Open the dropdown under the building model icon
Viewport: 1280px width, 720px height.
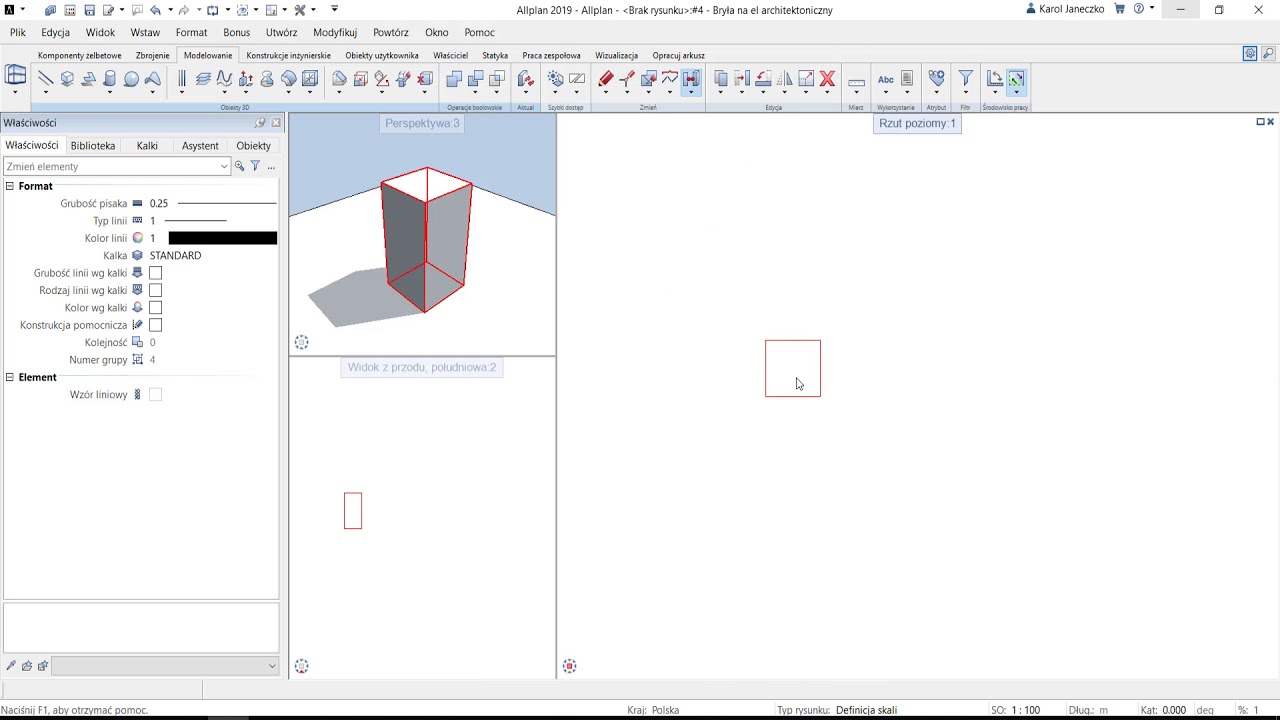pyautogui.click(x=16, y=93)
